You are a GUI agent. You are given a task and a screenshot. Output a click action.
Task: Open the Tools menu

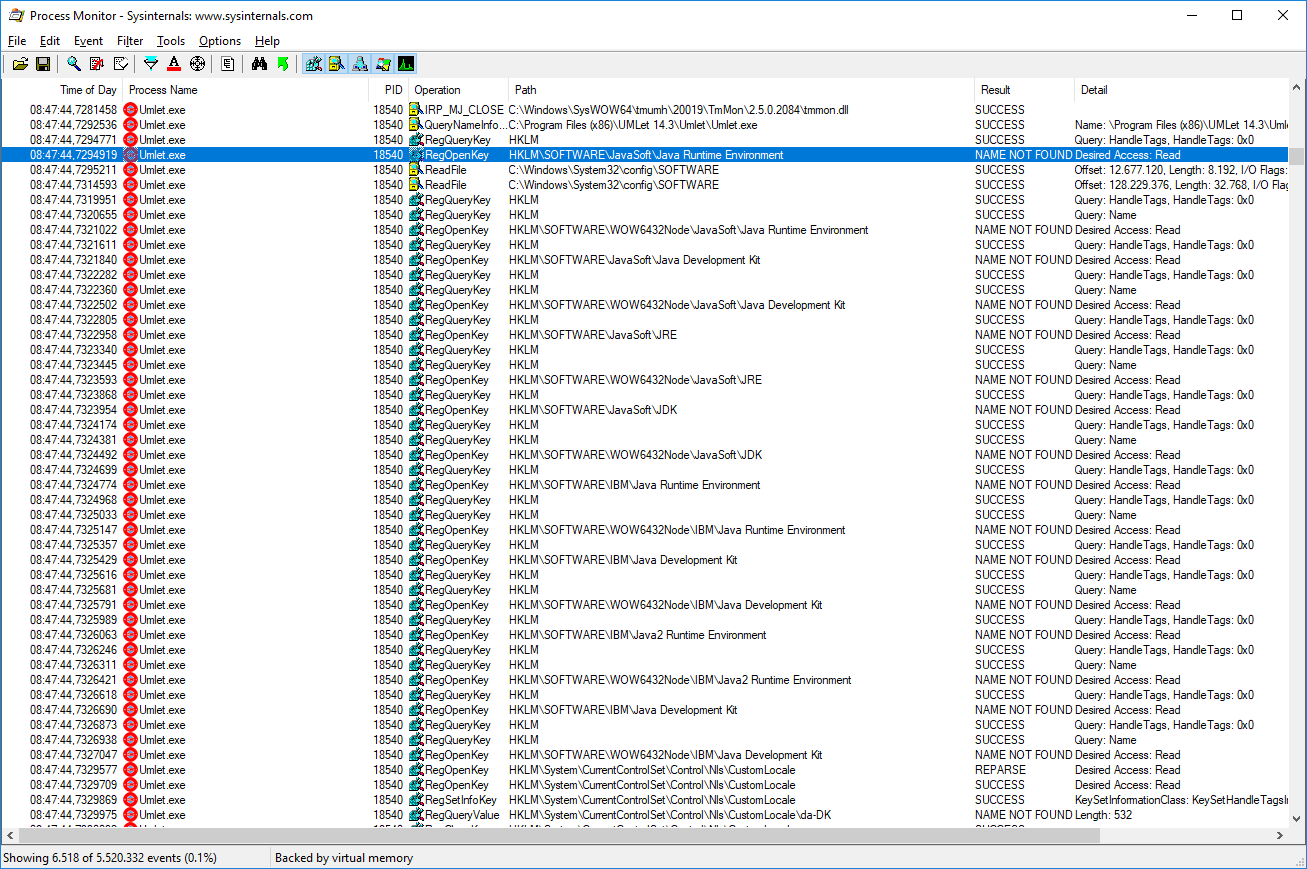(x=171, y=41)
